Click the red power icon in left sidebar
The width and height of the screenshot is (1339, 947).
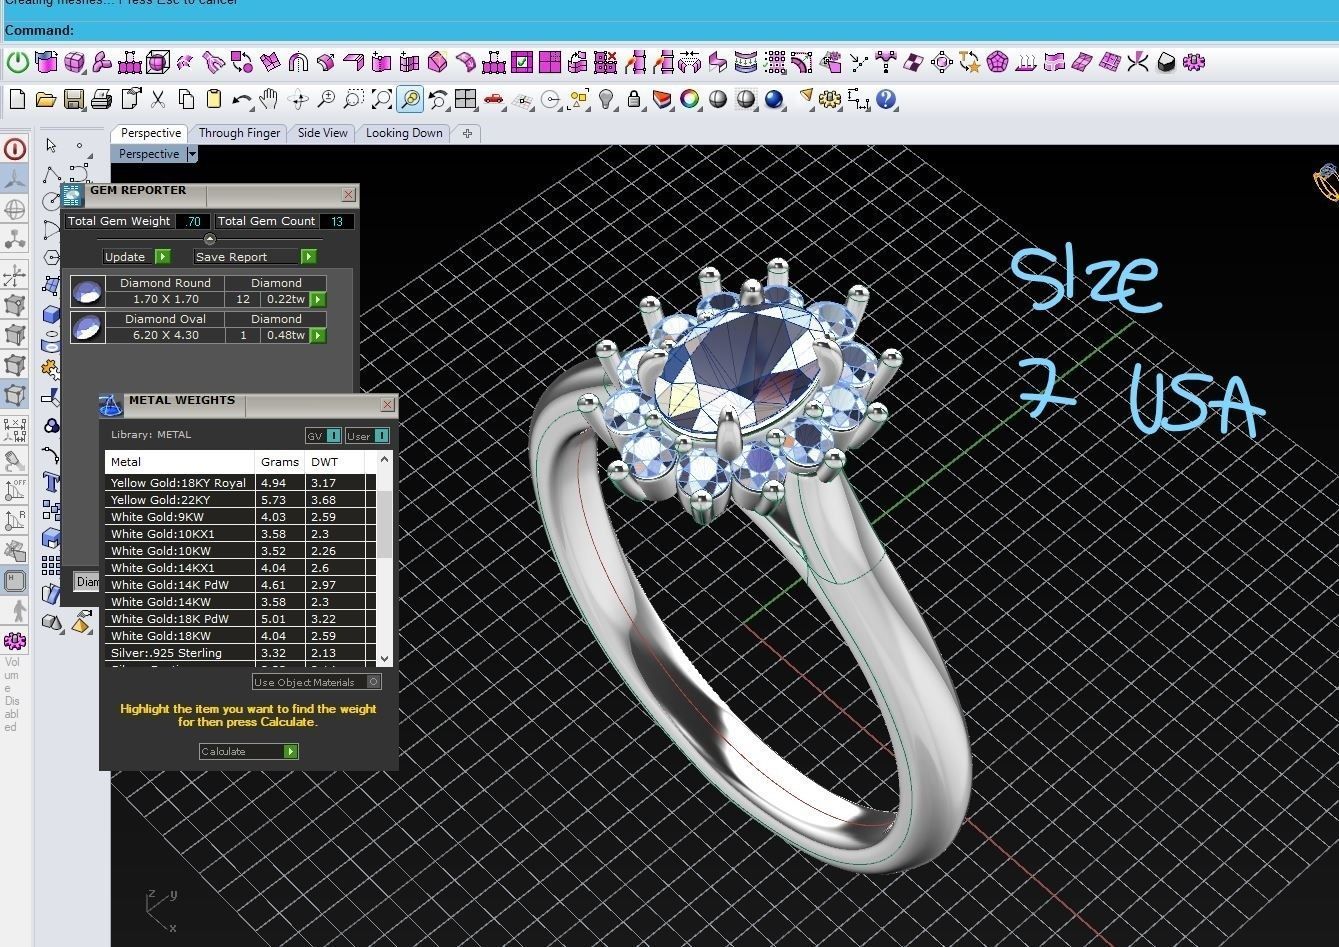pyautogui.click(x=15, y=150)
